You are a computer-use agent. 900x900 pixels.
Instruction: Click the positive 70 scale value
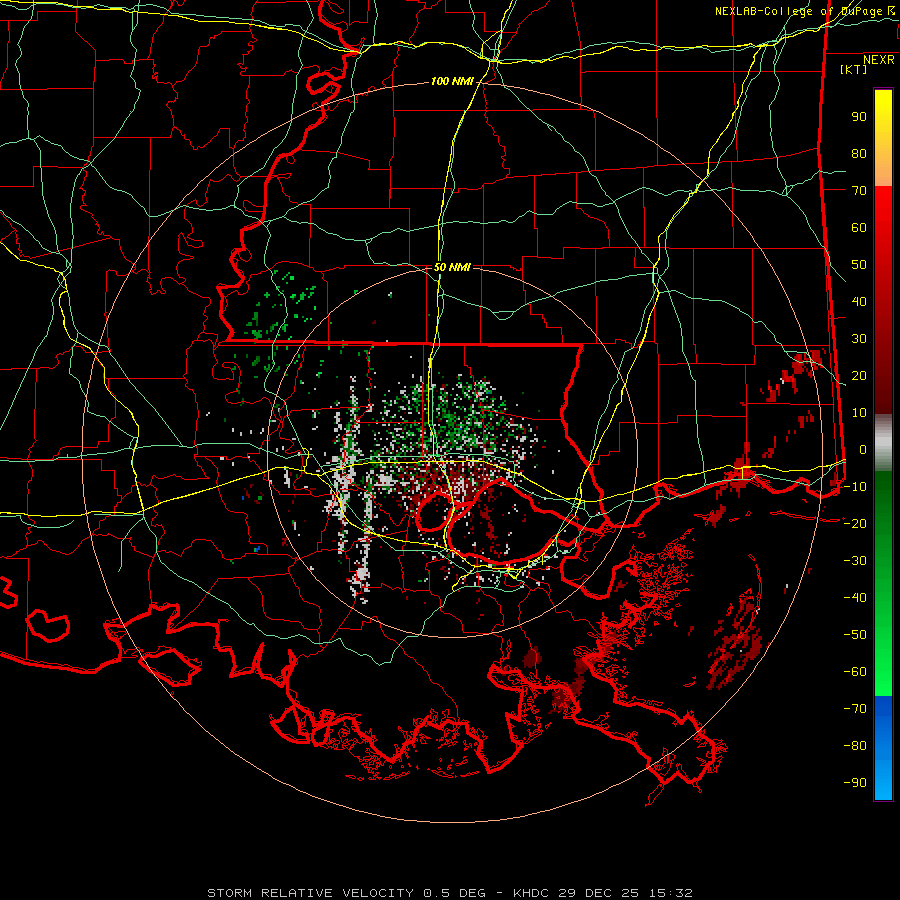point(859,191)
